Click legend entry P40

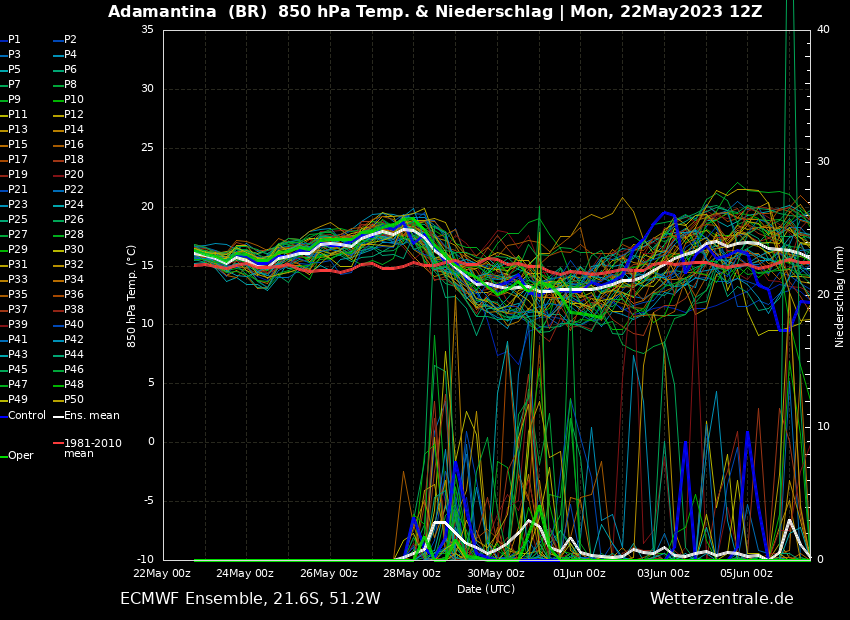pyautogui.click(x=68, y=325)
